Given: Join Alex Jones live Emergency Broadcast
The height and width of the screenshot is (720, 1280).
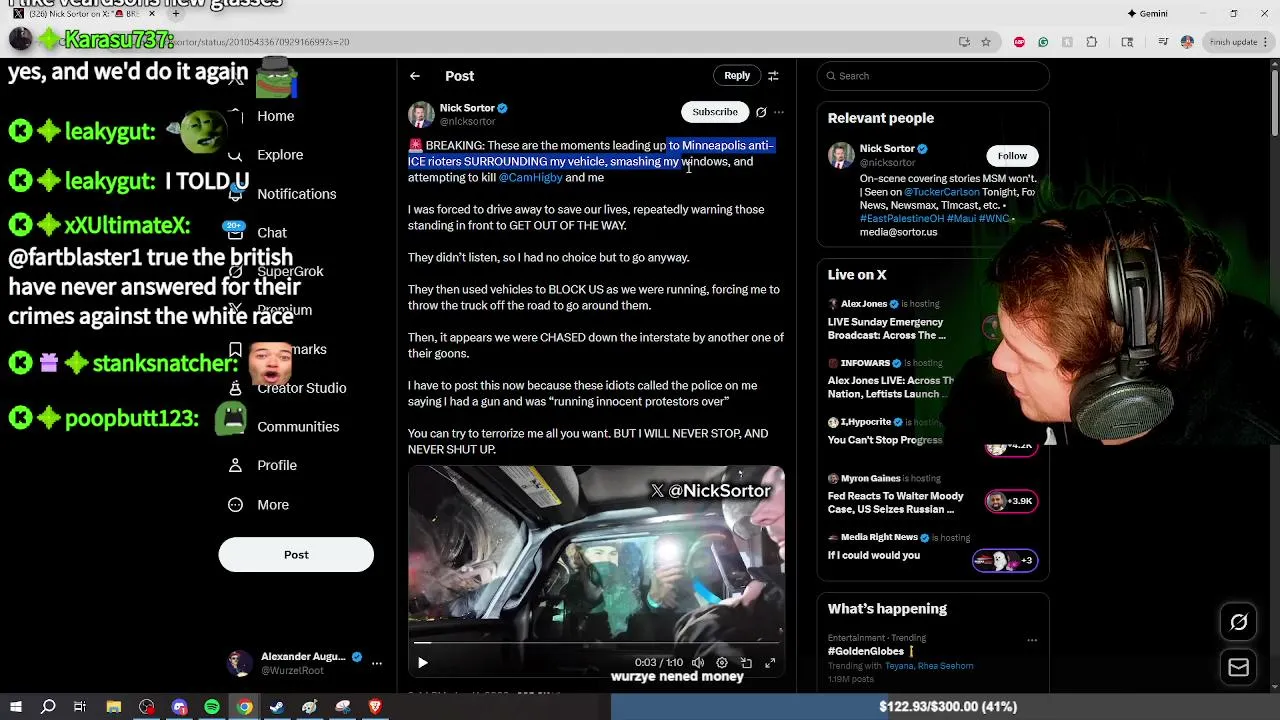Looking at the screenshot, I should pos(885,328).
